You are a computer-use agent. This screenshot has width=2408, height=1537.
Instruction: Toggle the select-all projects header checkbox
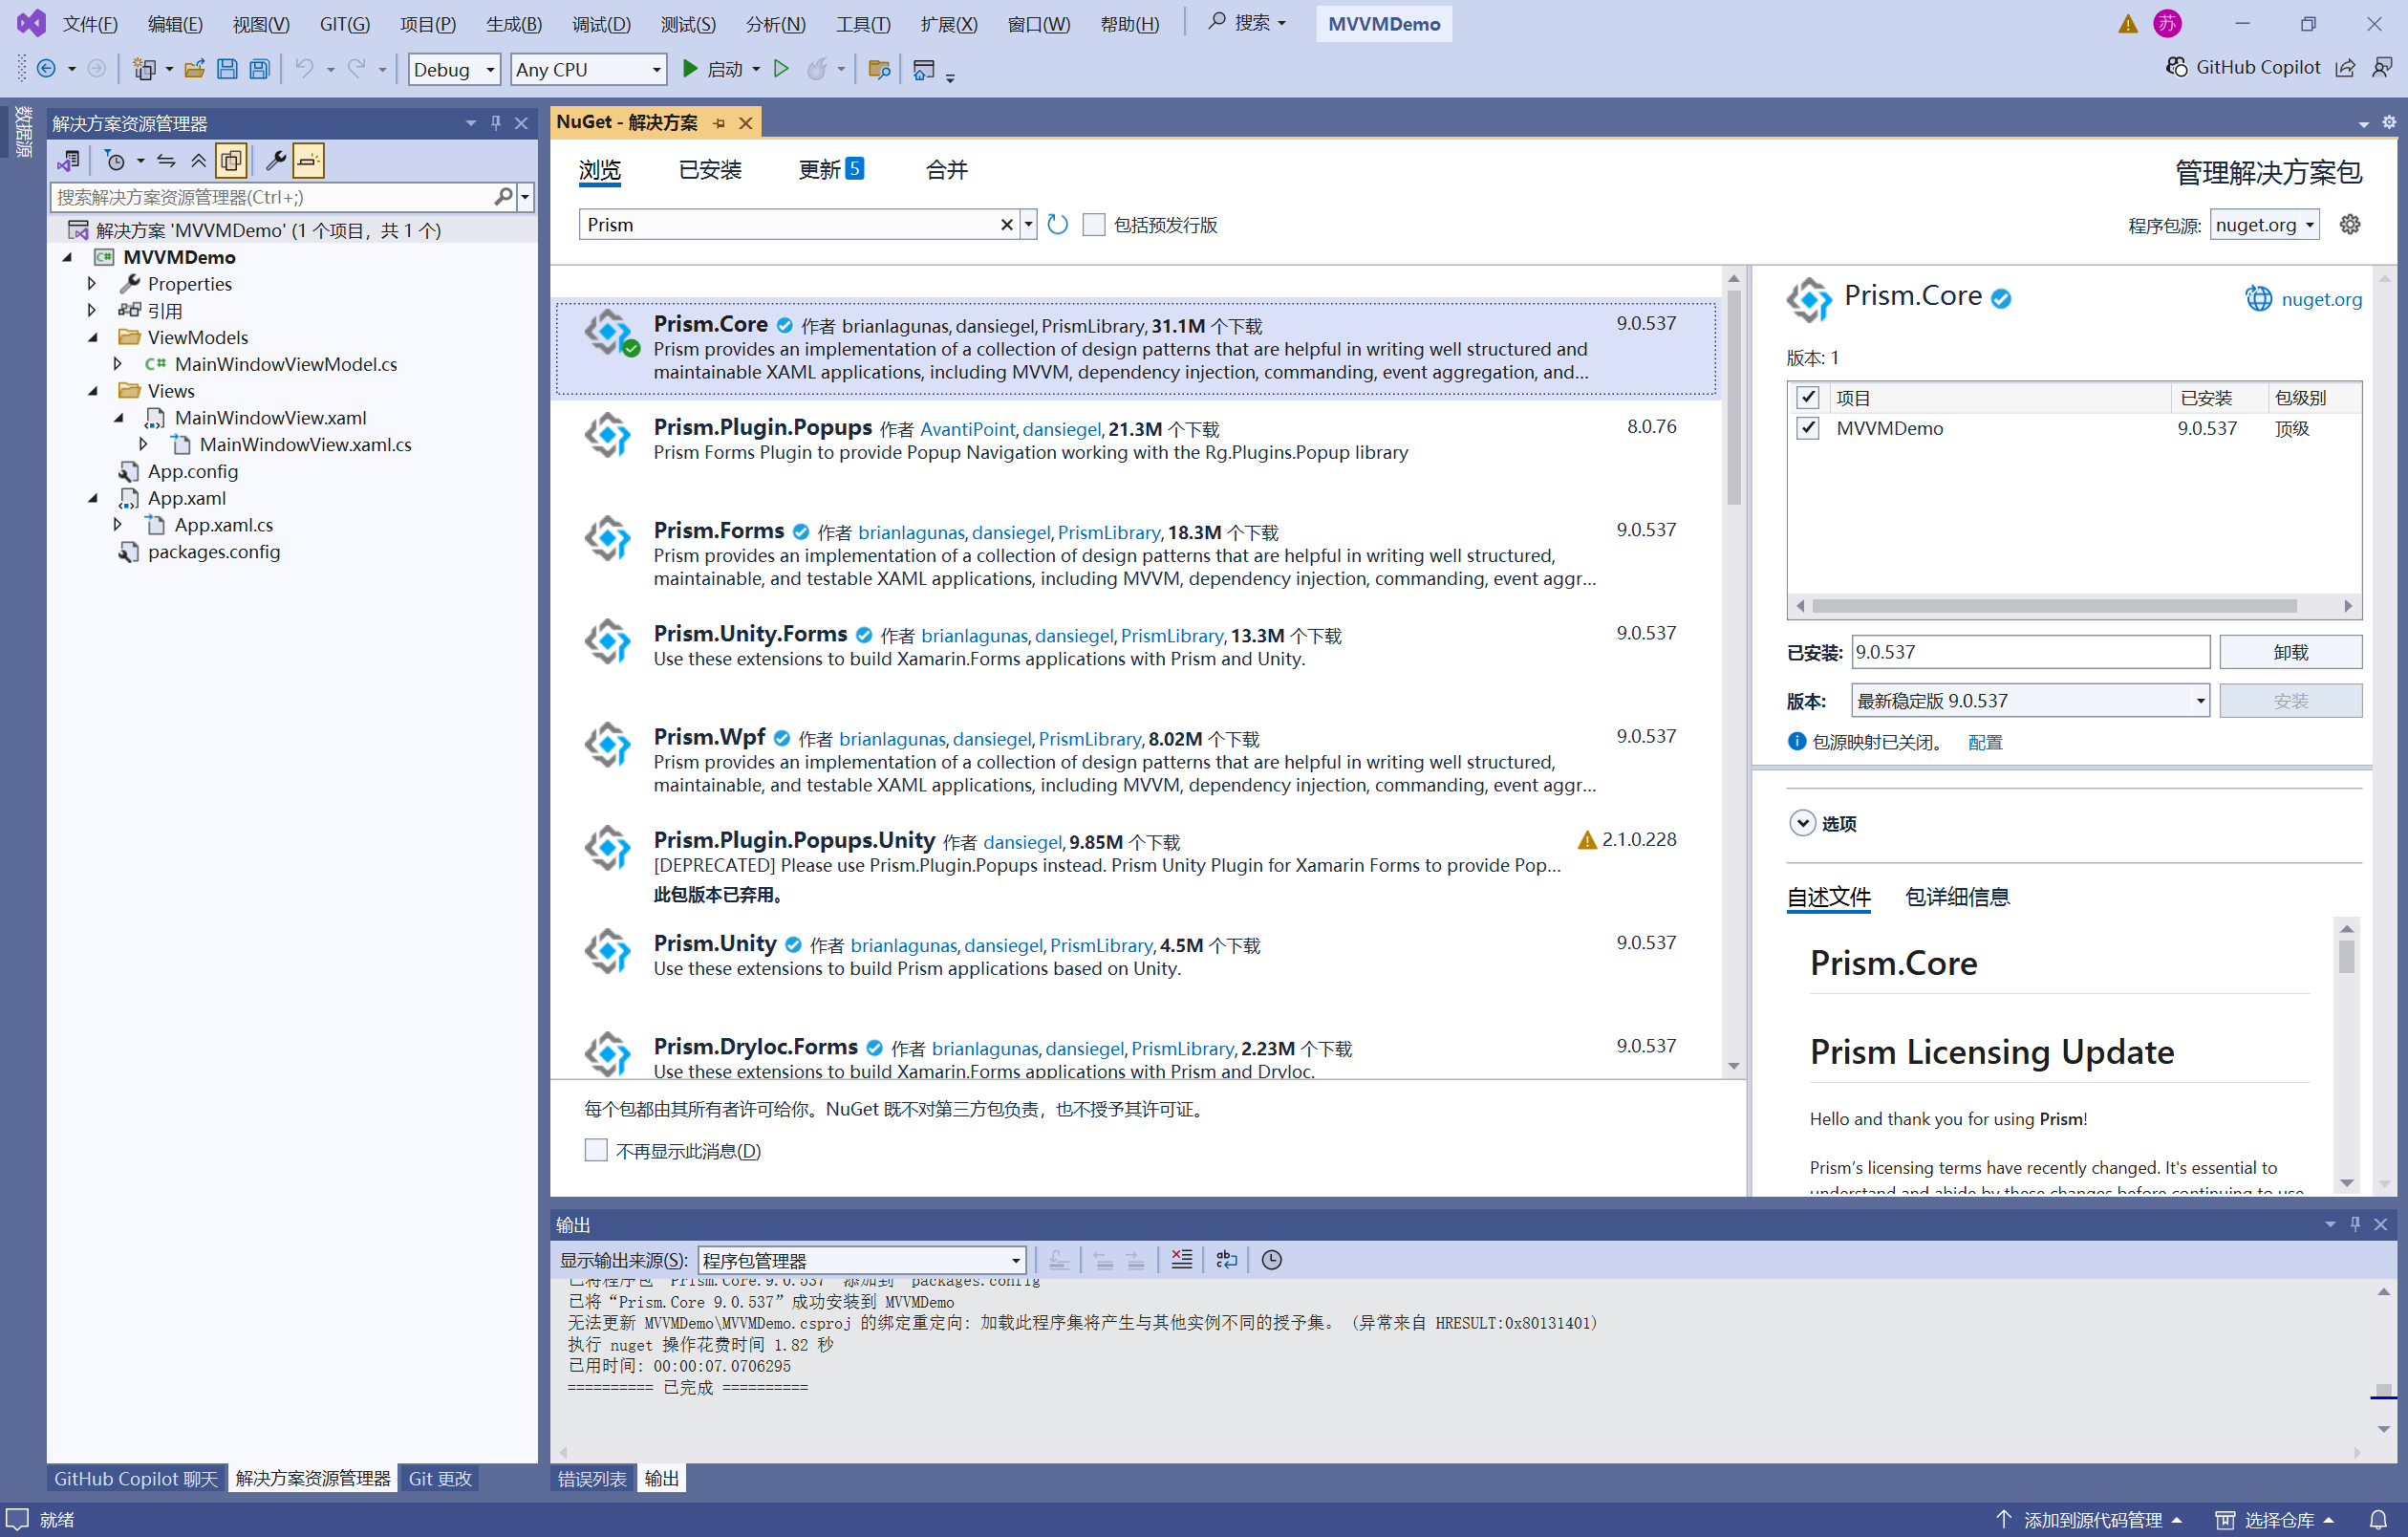(x=1807, y=398)
